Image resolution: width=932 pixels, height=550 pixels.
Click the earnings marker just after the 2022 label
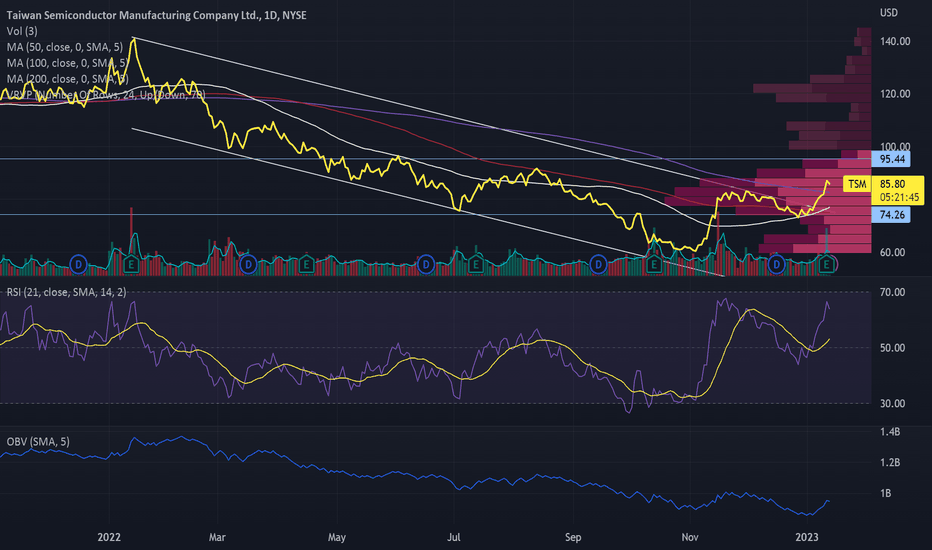(x=131, y=264)
